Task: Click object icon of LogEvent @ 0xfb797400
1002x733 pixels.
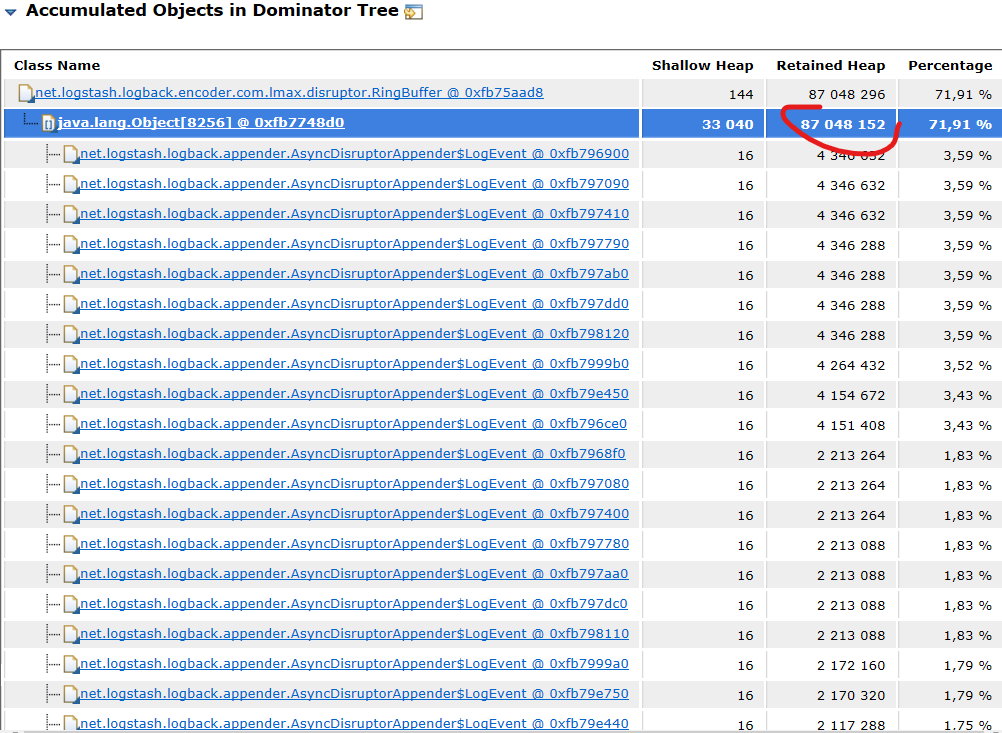Action: tap(71, 515)
